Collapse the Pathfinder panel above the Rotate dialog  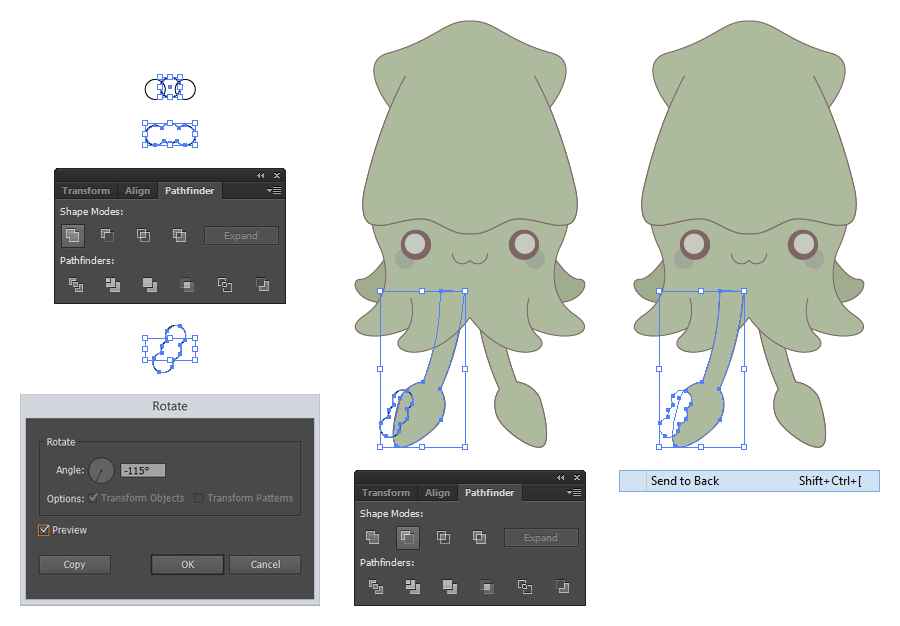[x=261, y=176]
